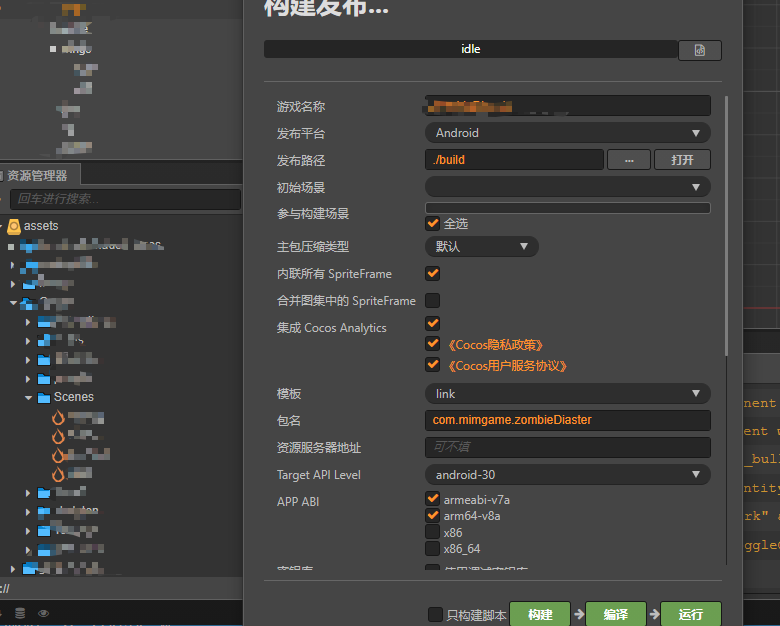Screen dimensions: 780x626
Task: Toggle the armeabi-v7a ABI checkbox
Action: 433,499
